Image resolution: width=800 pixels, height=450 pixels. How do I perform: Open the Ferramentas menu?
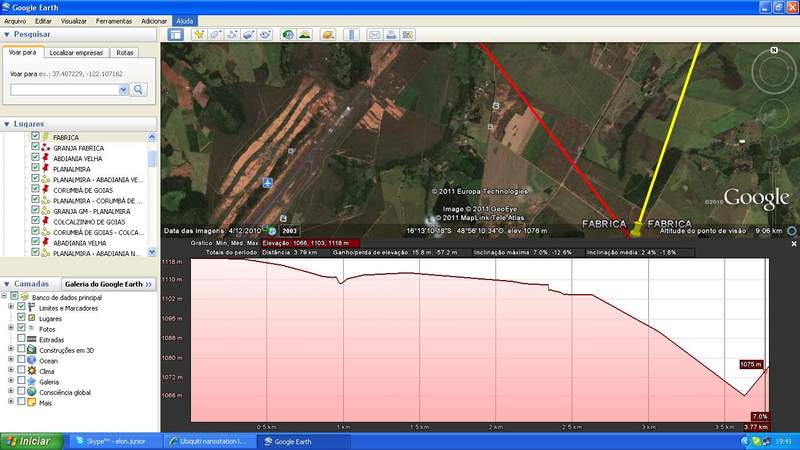114,21
